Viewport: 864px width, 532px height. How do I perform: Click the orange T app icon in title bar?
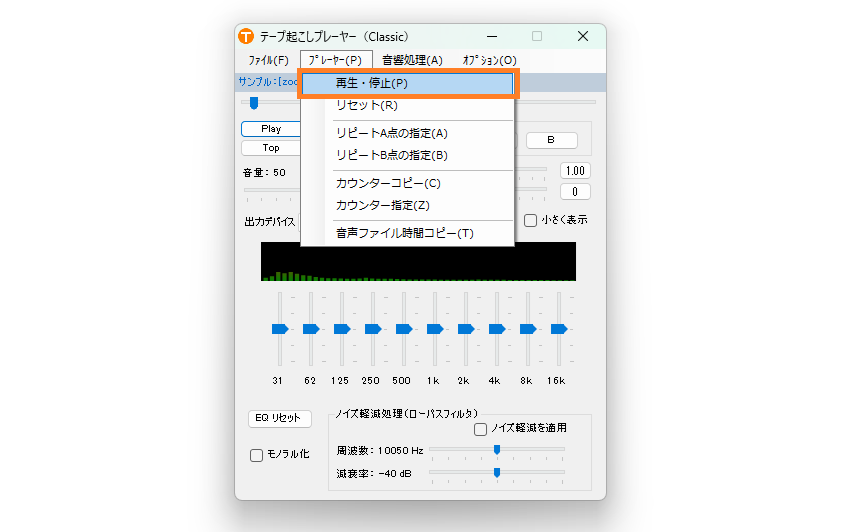pyautogui.click(x=246, y=36)
